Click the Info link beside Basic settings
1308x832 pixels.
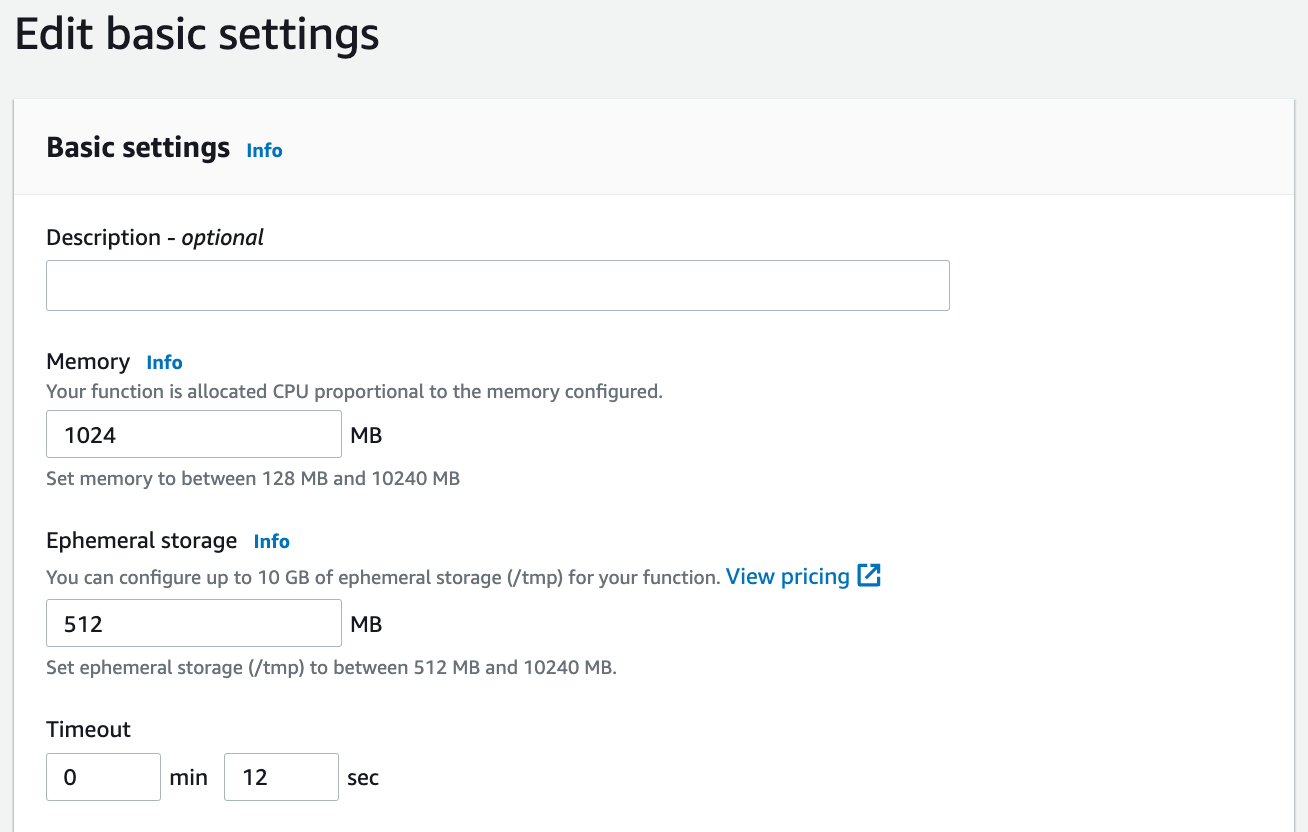point(264,151)
